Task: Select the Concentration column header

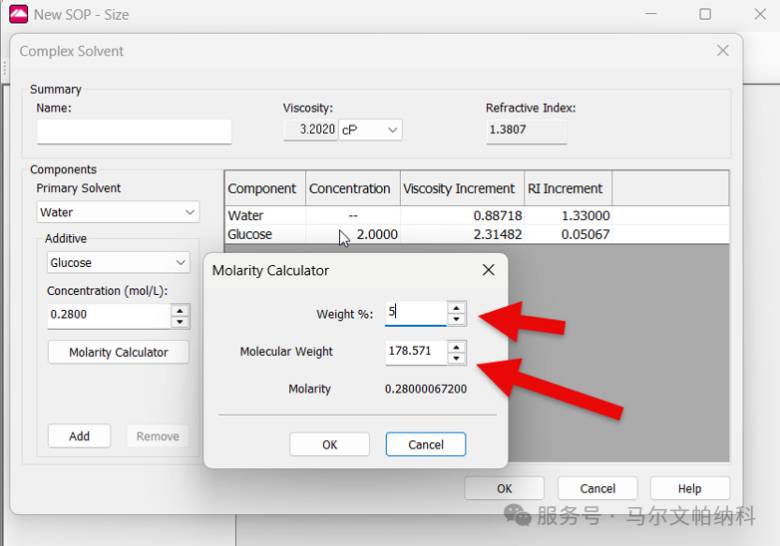Action: [350, 188]
